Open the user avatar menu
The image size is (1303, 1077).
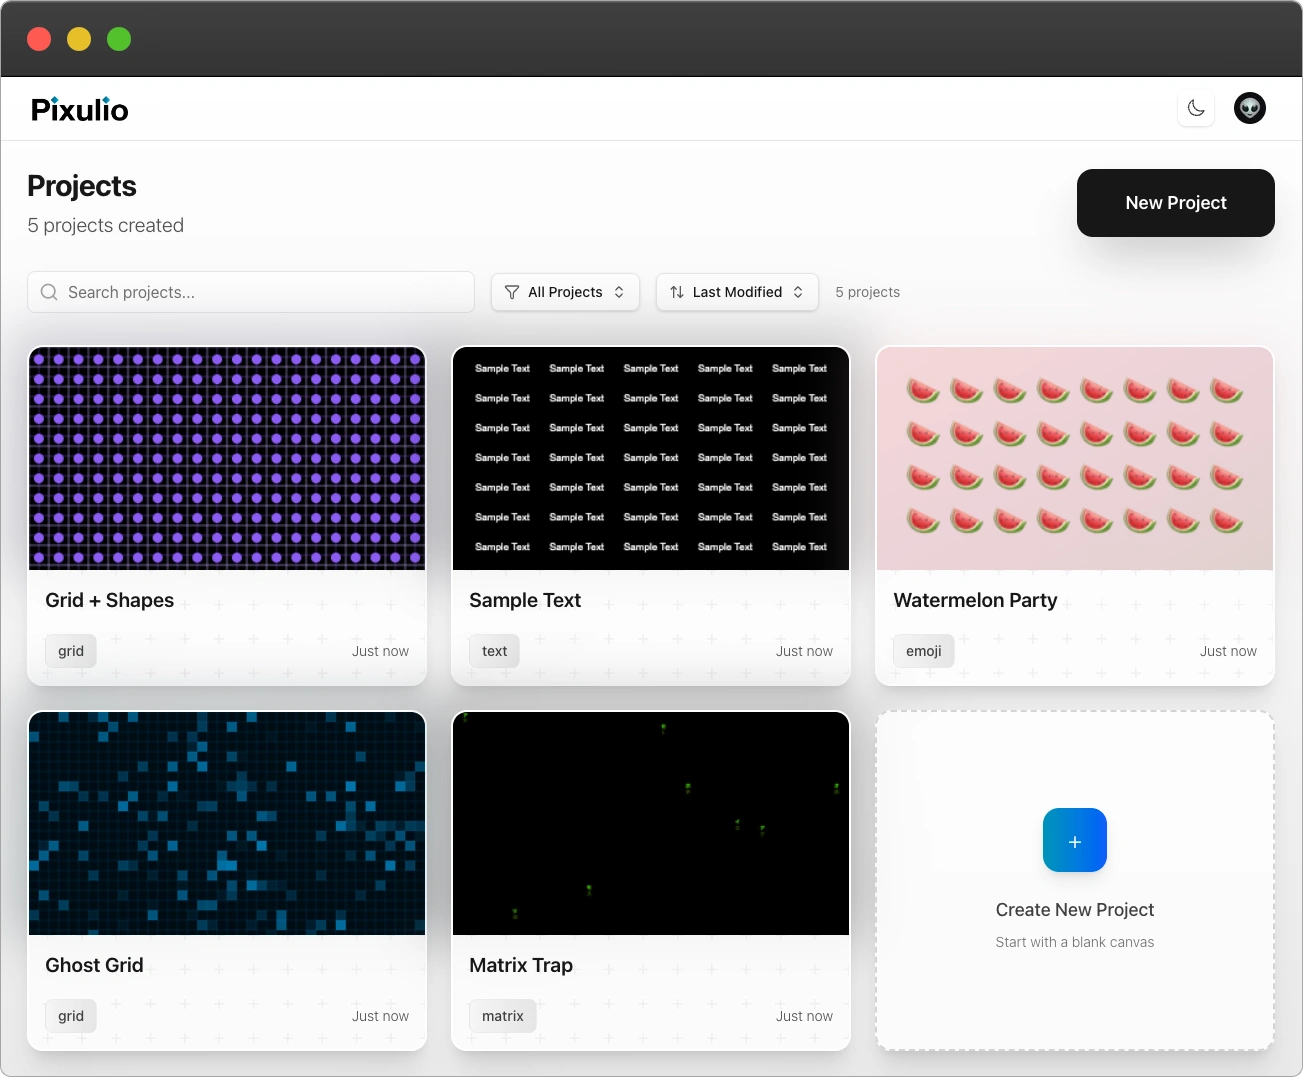[x=1250, y=108]
